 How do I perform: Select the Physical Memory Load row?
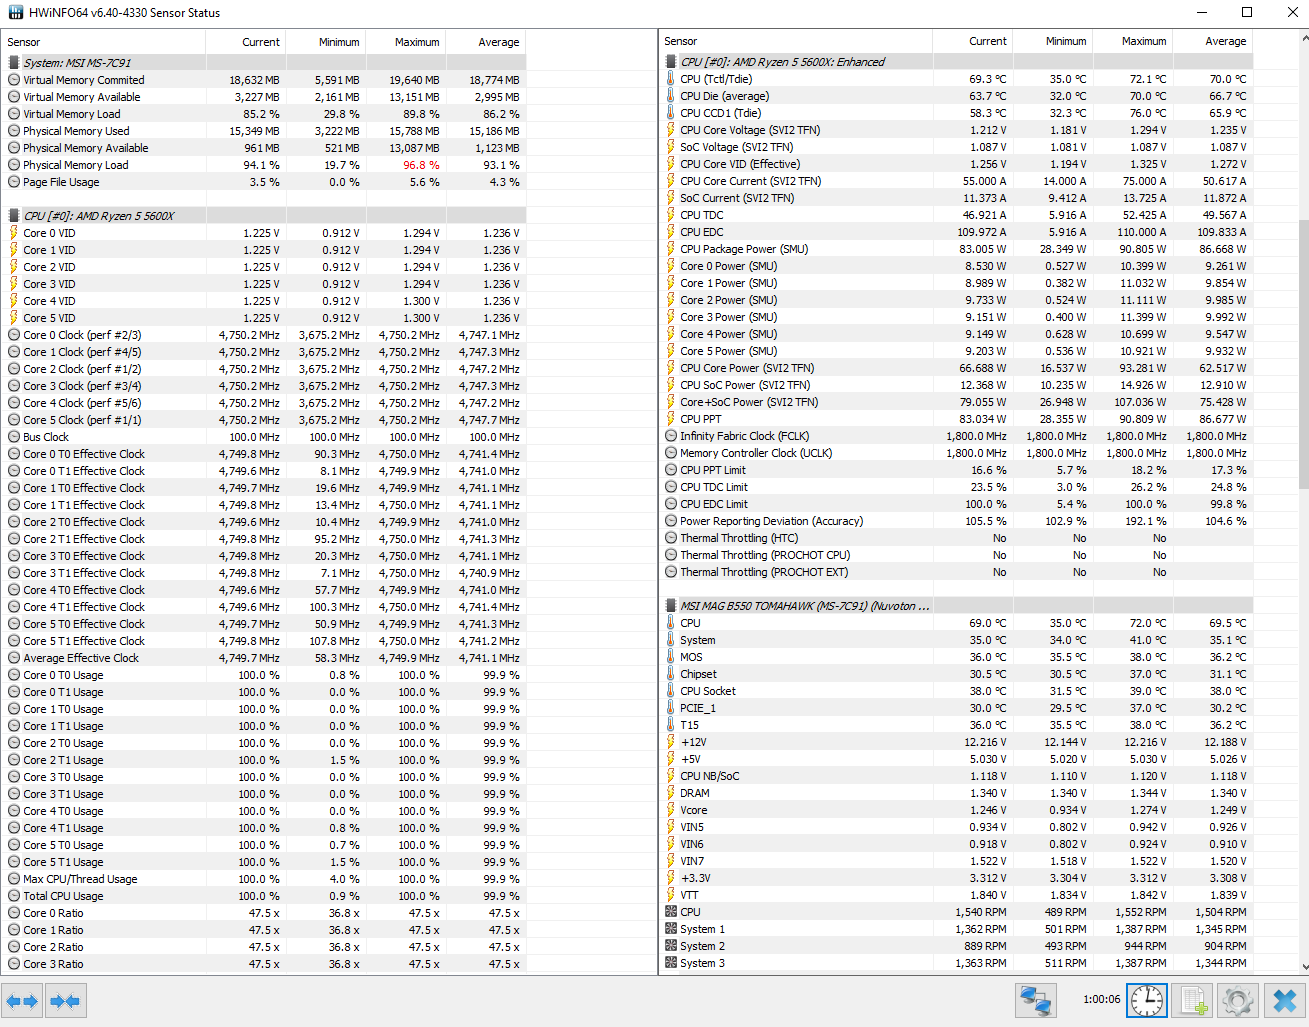[x=264, y=165]
